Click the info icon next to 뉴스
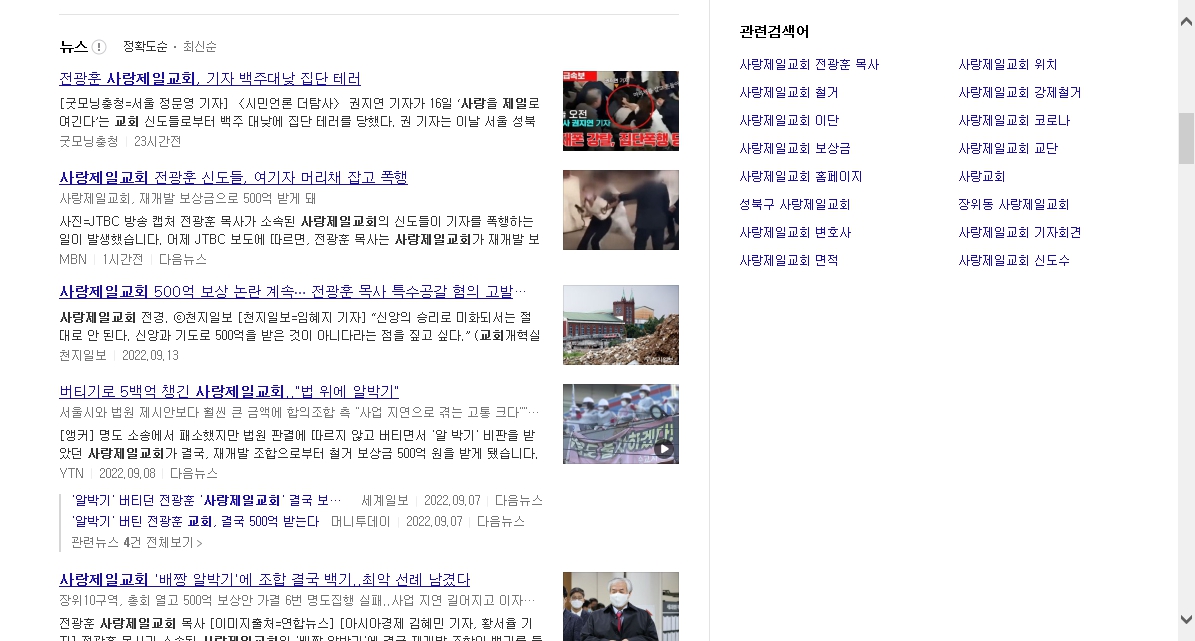The height and width of the screenshot is (641, 1195). click(99, 47)
